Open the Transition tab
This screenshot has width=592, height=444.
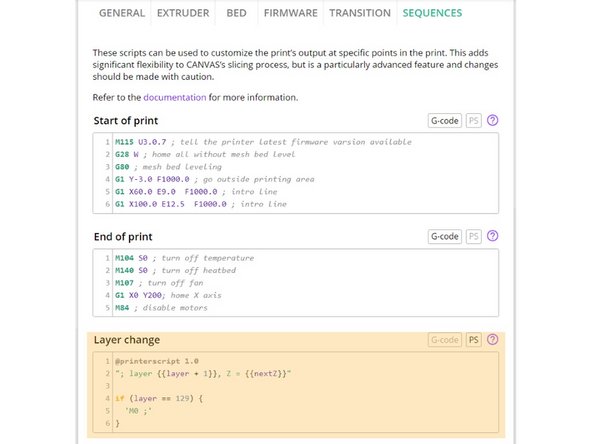pos(360,13)
